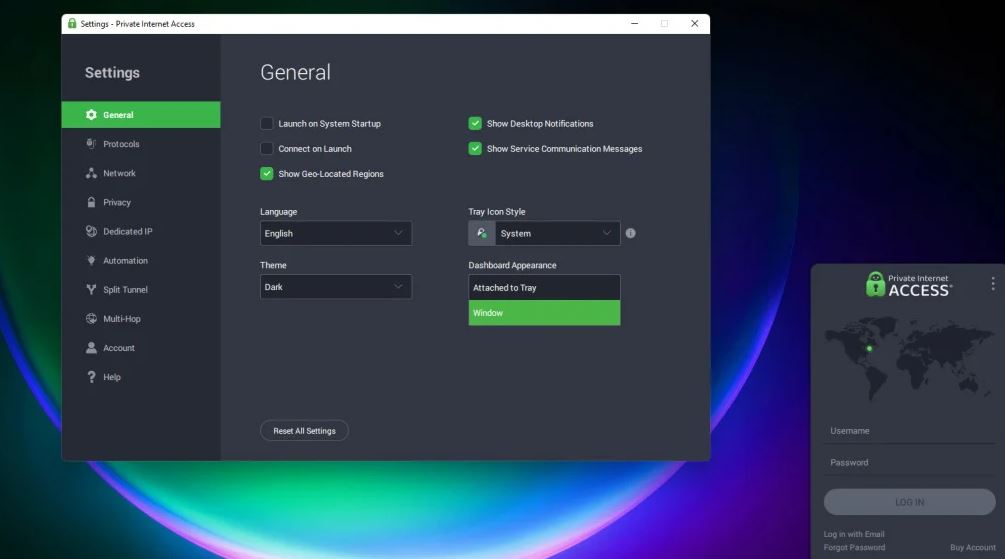Click the Password input field
The height and width of the screenshot is (559, 1005).
coord(909,462)
